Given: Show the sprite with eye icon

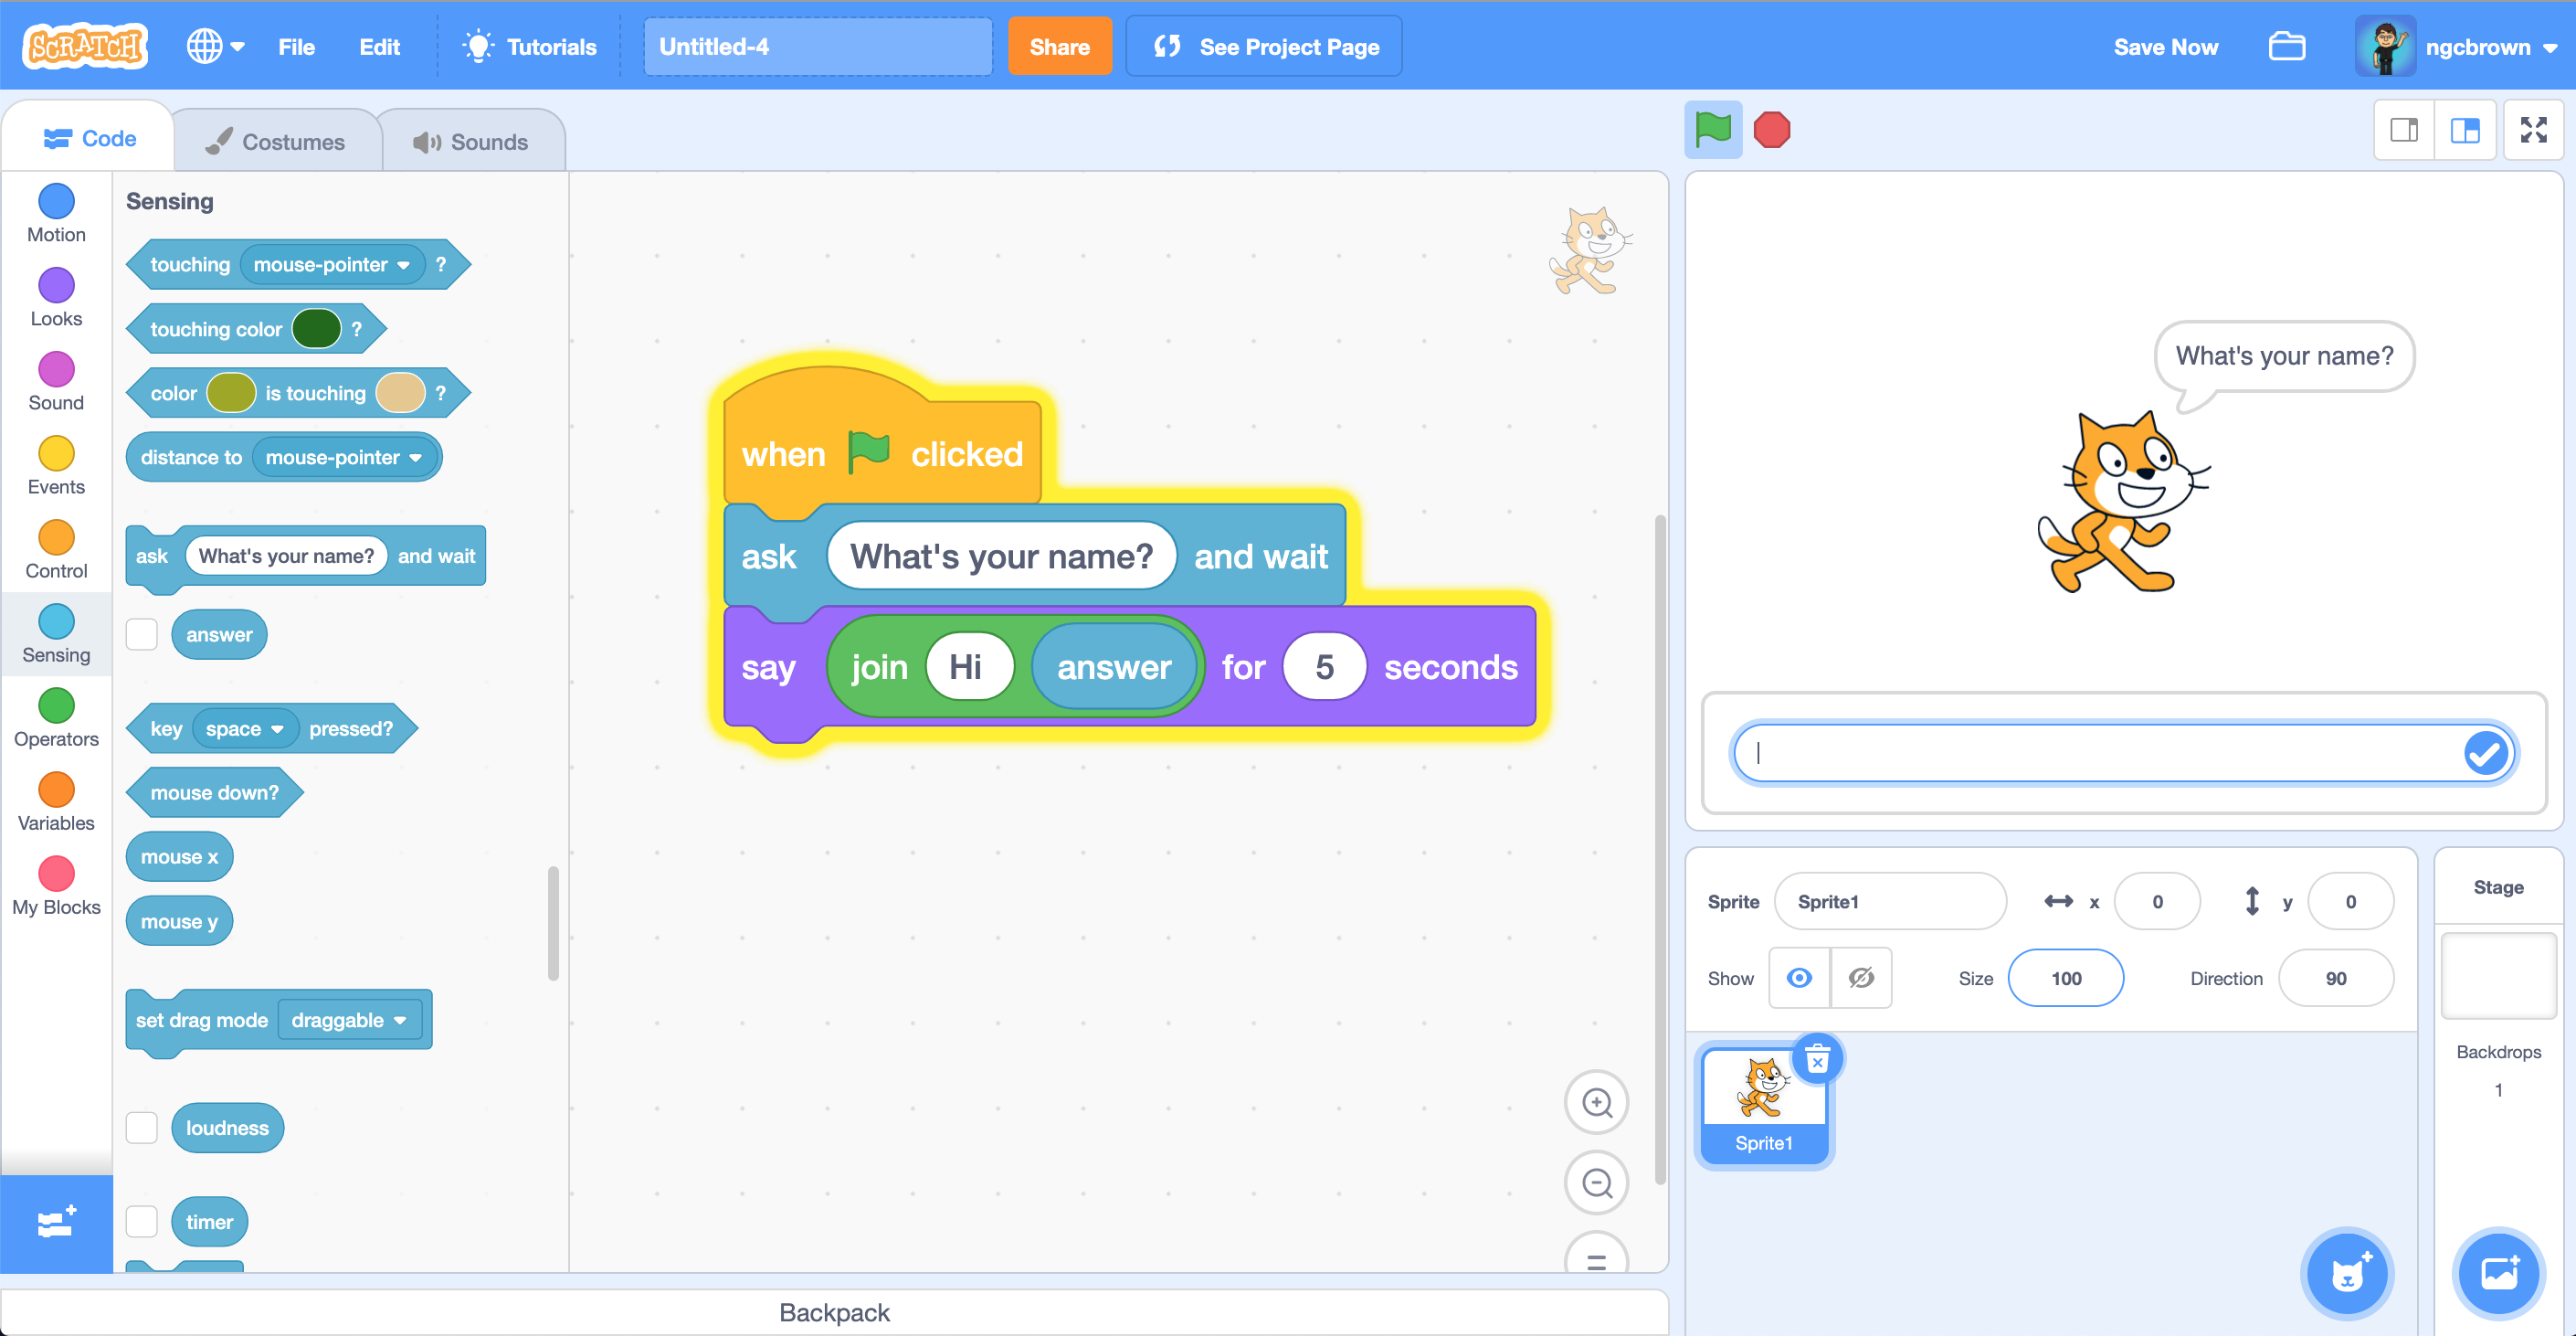Looking at the screenshot, I should click(x=1799, y=978).
